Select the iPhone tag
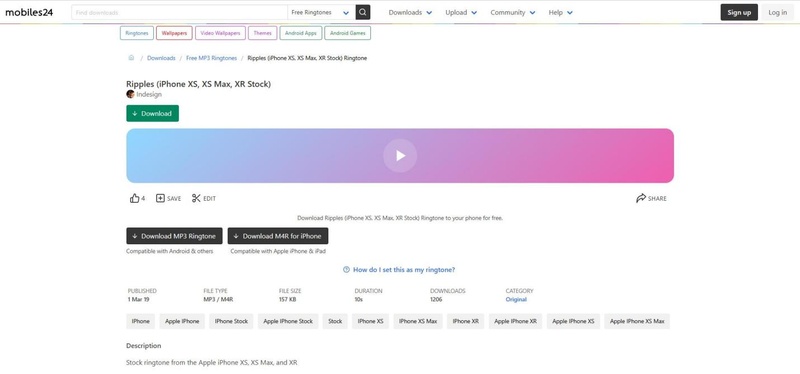The image size is (800, 374). pyautogui.click(x=141, y=321)
